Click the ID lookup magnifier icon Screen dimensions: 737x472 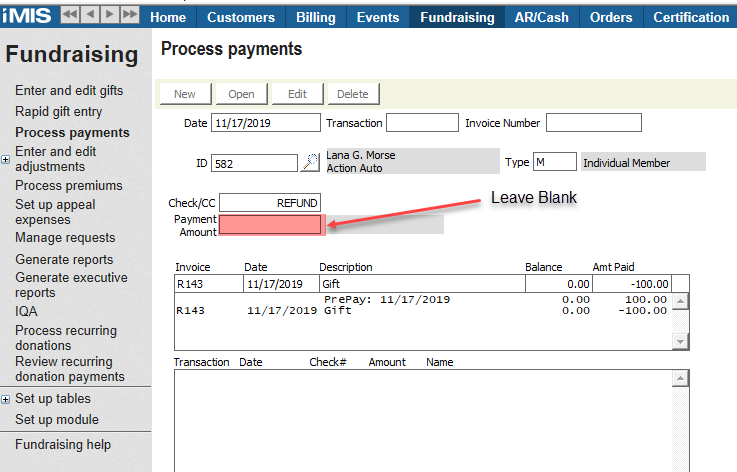point(309,162)
